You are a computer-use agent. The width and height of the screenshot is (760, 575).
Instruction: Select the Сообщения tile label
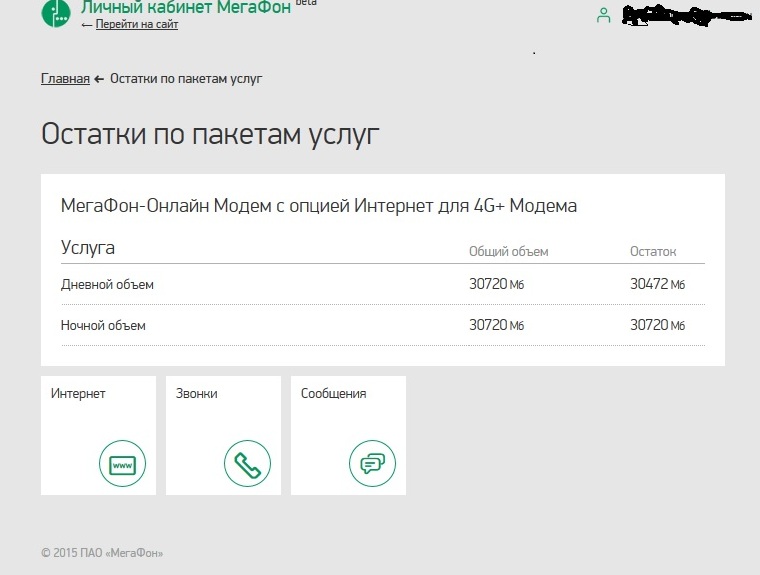(333, 394)
